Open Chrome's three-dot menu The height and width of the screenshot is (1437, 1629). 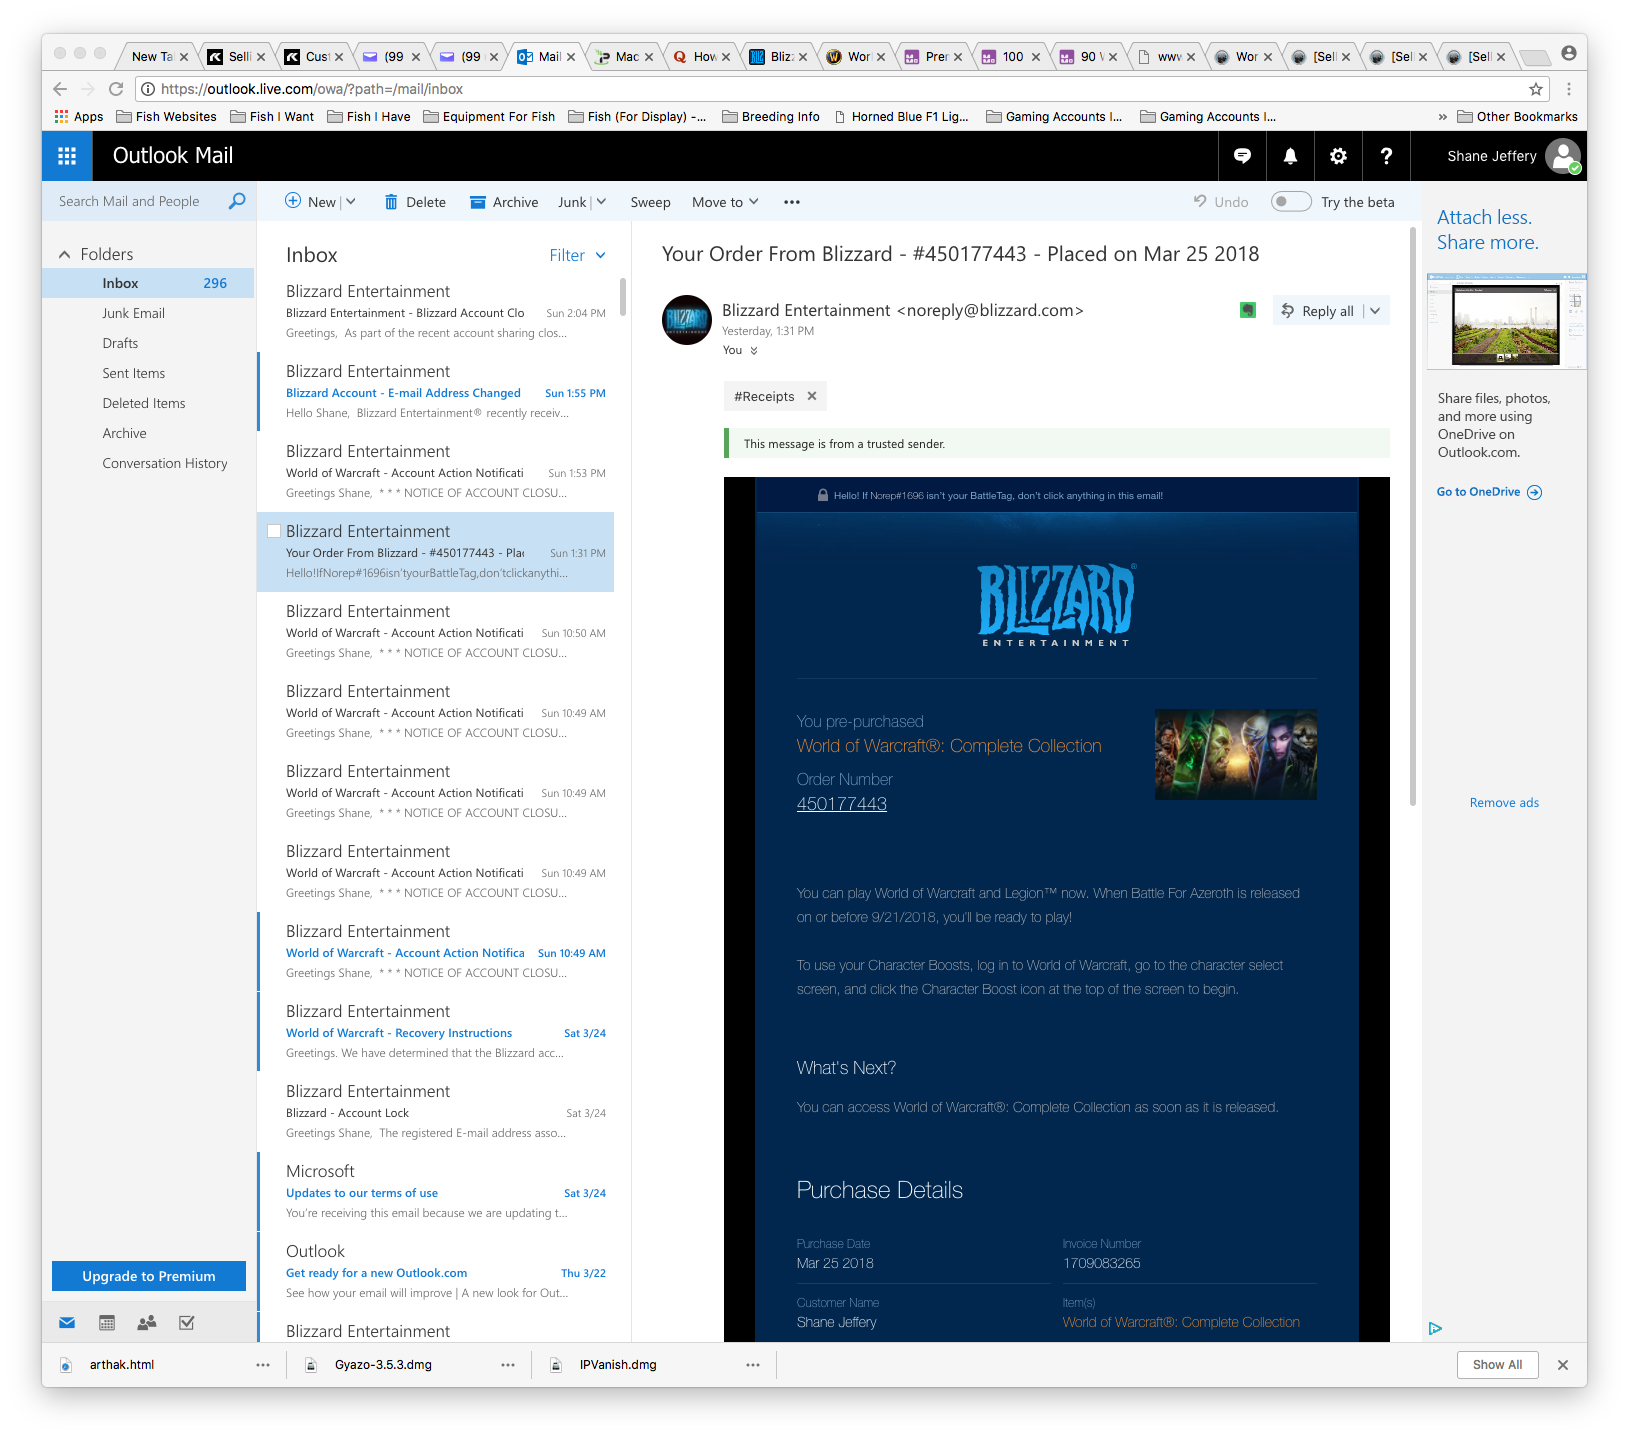click(1569, 89)
